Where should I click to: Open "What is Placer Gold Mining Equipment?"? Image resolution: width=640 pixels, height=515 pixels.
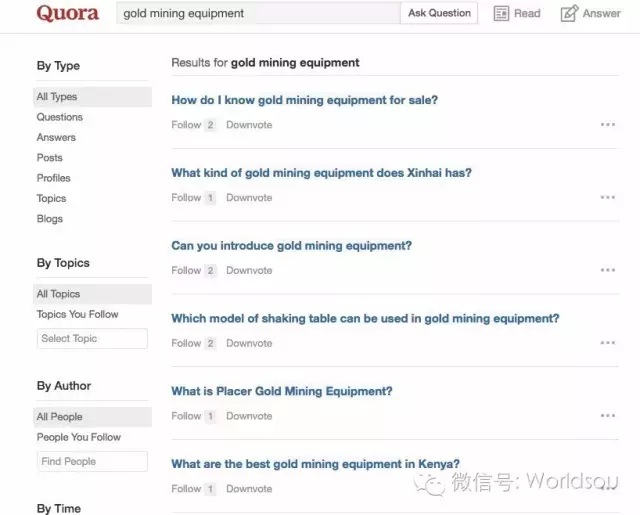click(282, 391)
